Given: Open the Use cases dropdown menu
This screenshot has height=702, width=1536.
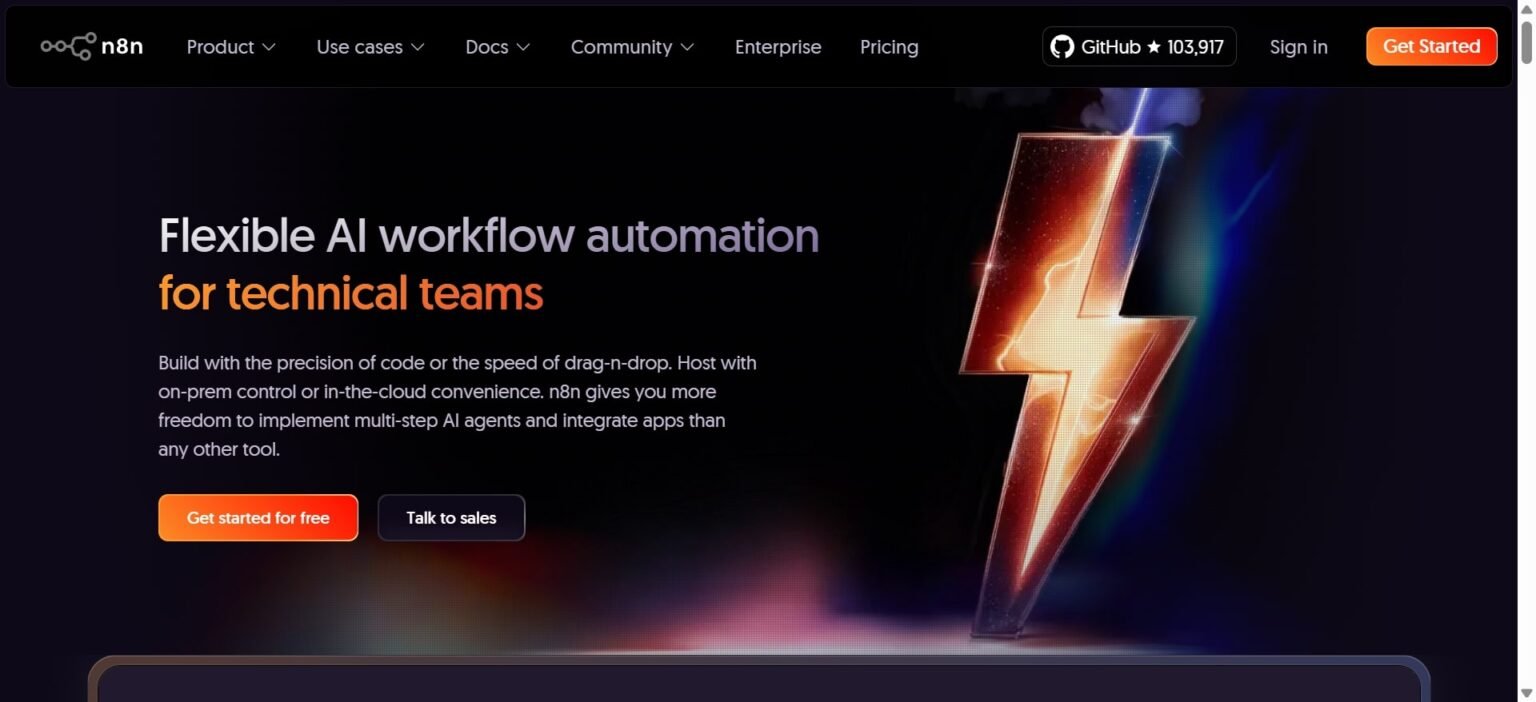Looking at the screenshot, I should pyautogui.click(x=370, y=47).
